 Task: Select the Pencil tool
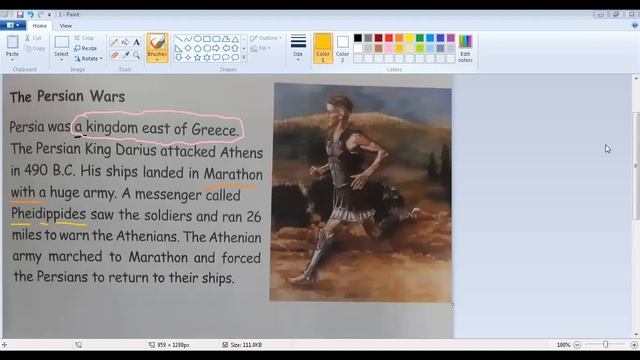click(x=114, y=42)
